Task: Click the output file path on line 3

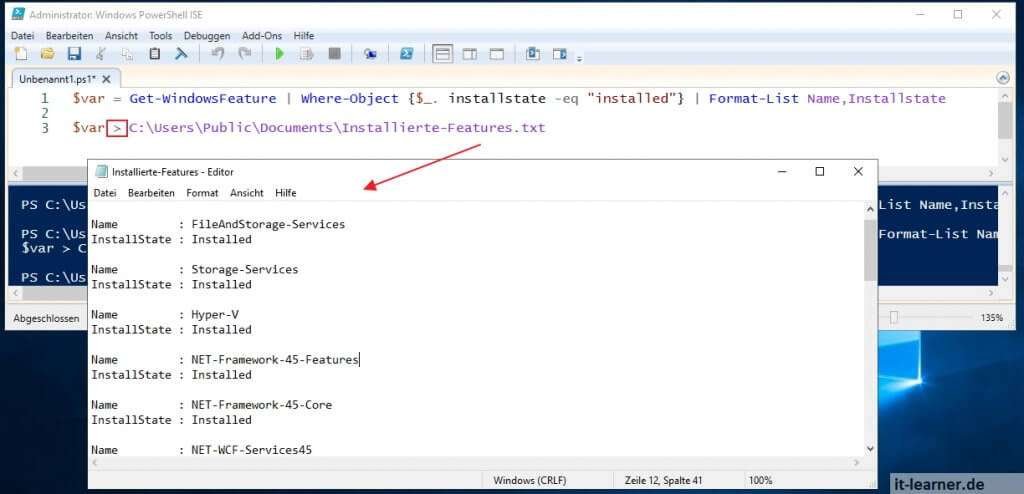Action: pyautogui.click(x=337, y=128)
